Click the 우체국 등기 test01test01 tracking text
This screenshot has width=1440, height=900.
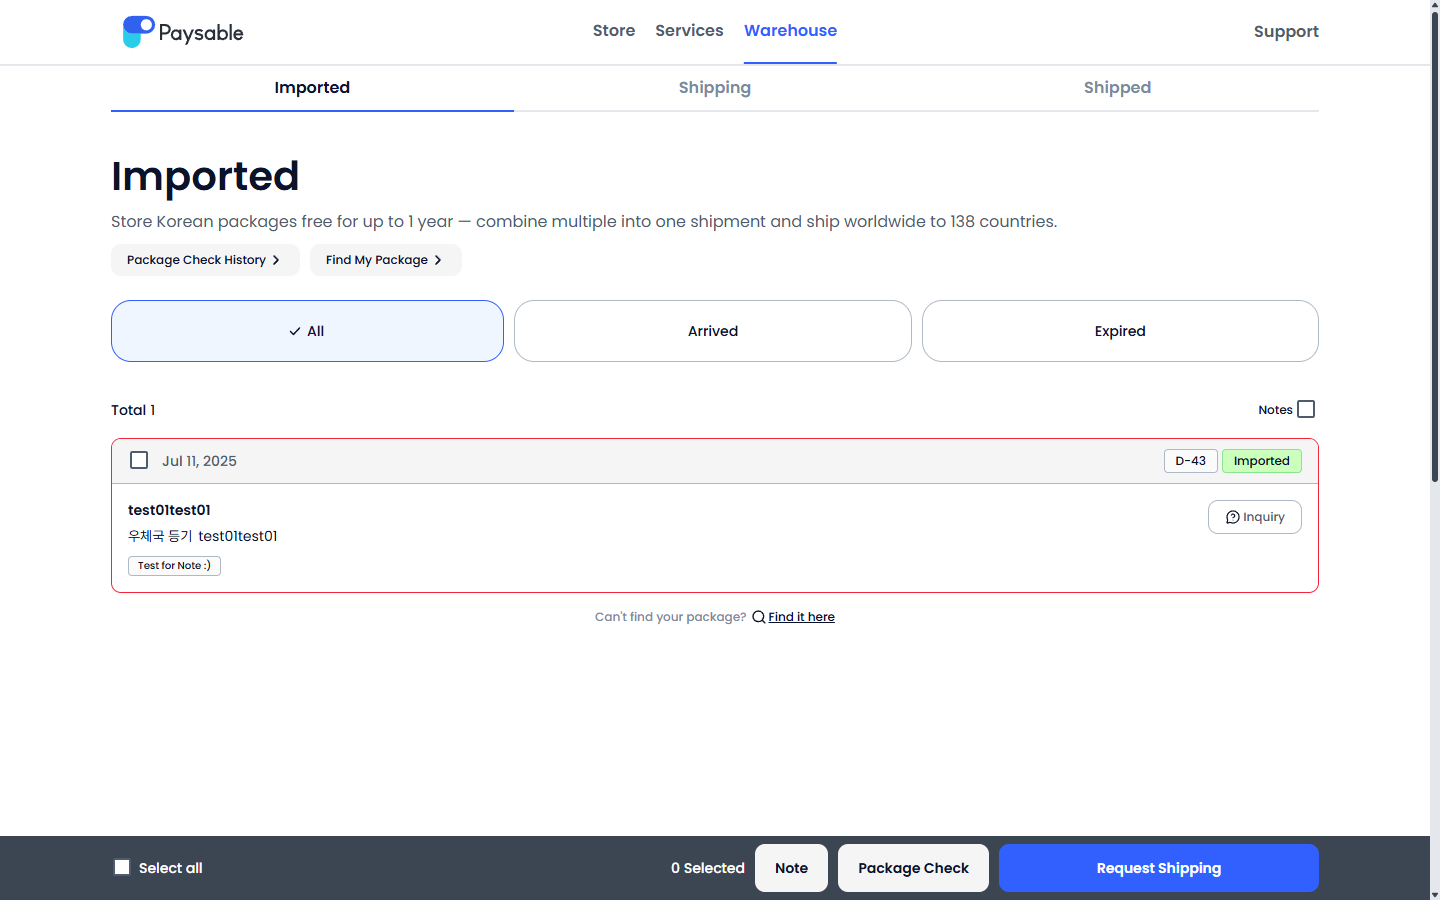(203, 536)
